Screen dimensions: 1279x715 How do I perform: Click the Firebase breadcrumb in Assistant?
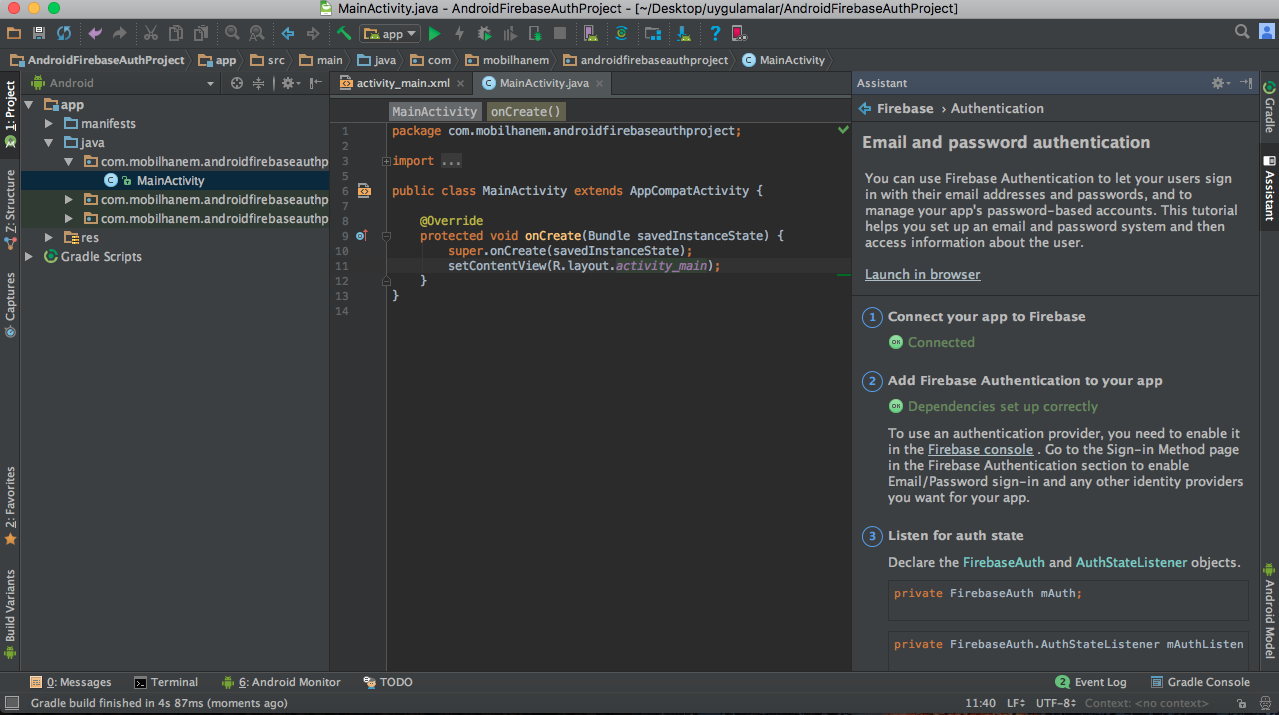[x=905, y=108]
